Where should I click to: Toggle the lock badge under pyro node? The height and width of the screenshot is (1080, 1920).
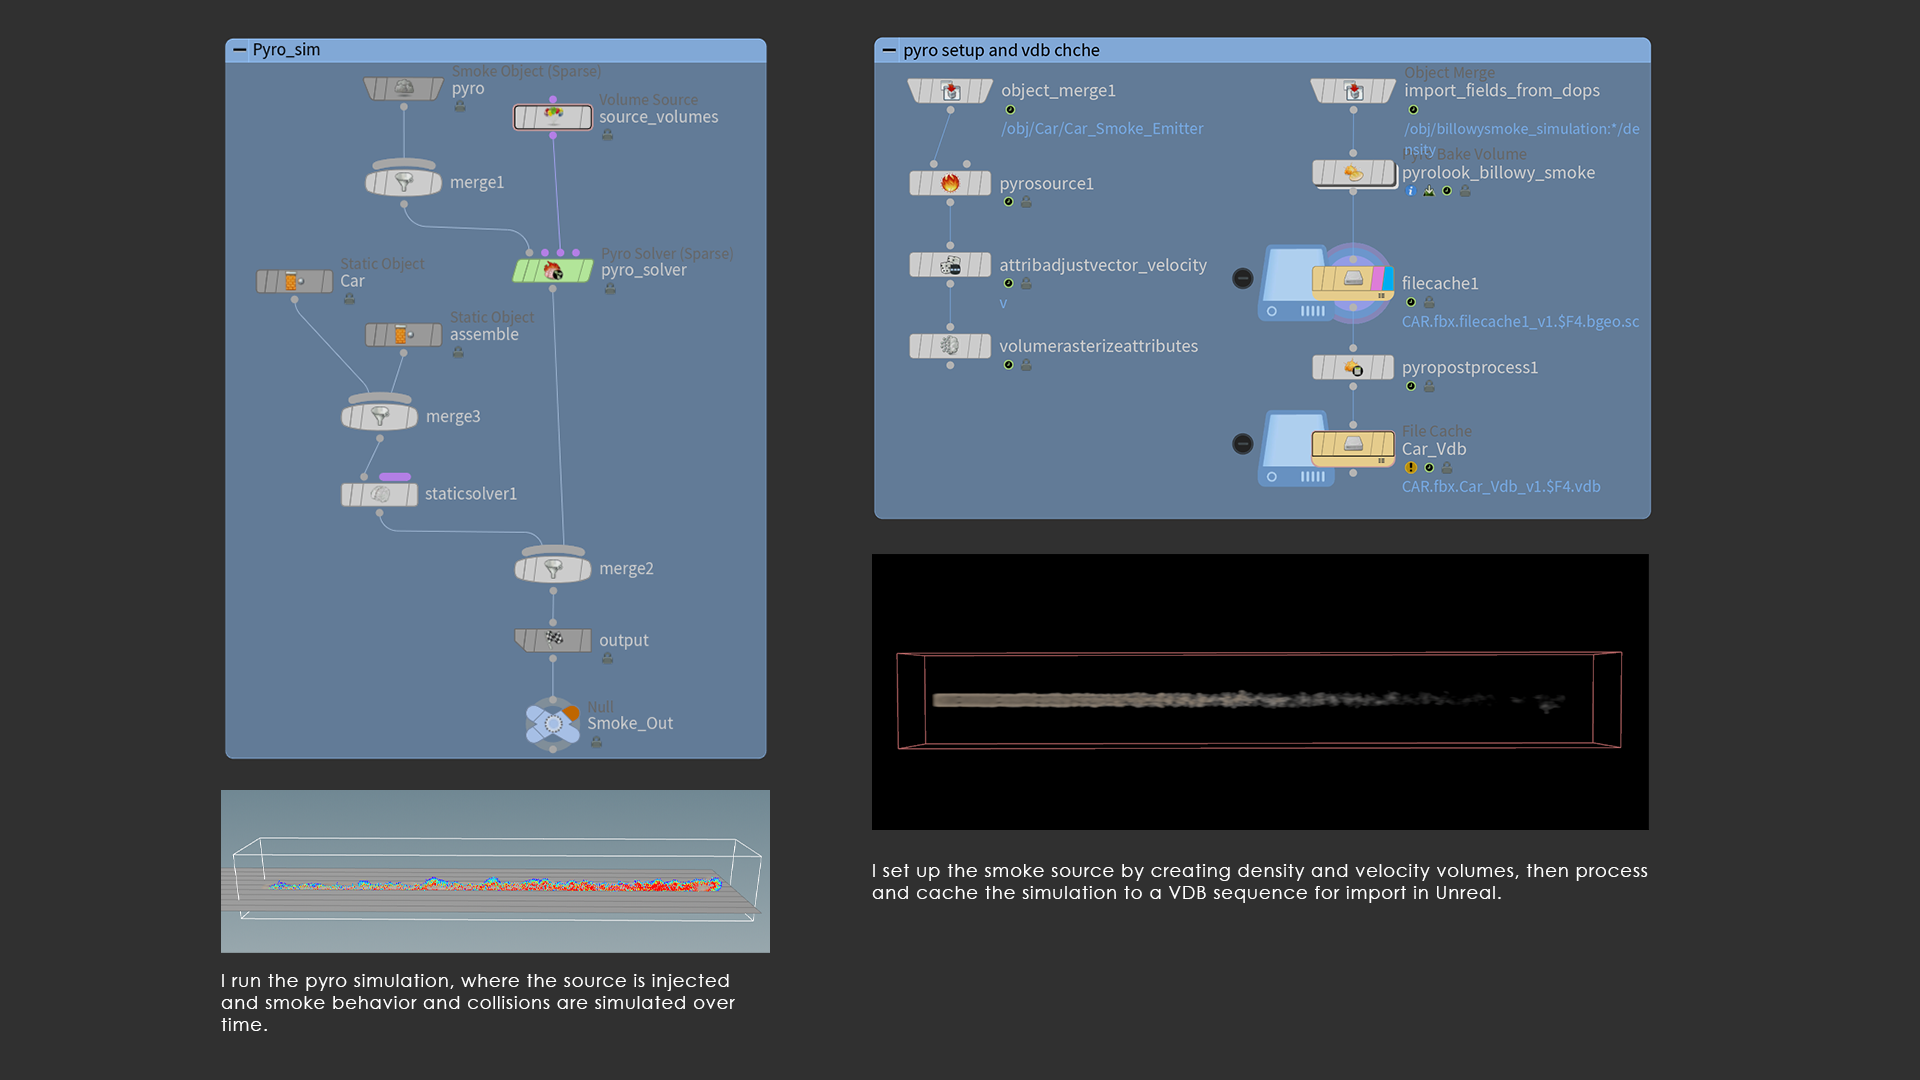[460, 106]
